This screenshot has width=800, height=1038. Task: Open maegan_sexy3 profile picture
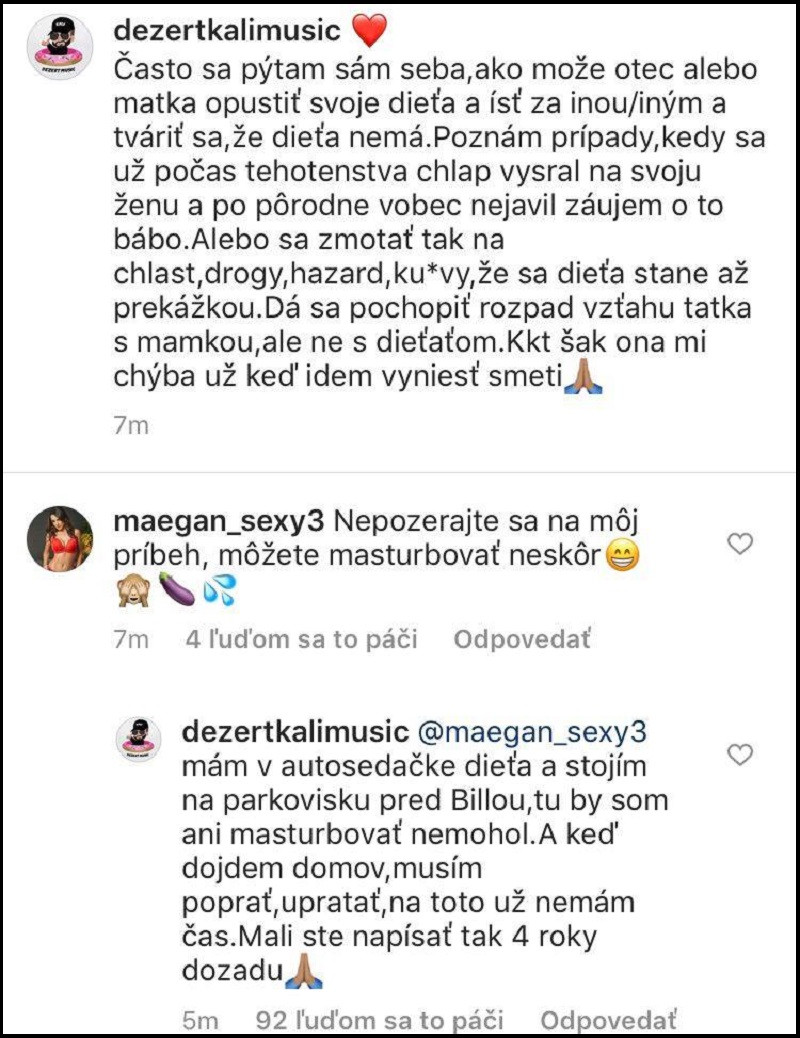[60, 538]
